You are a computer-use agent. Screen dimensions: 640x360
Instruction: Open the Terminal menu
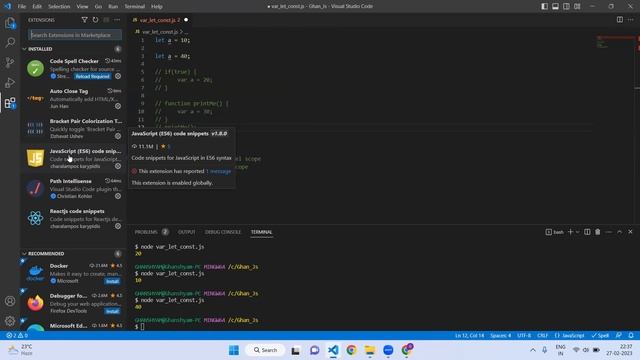tap(135, 6)
